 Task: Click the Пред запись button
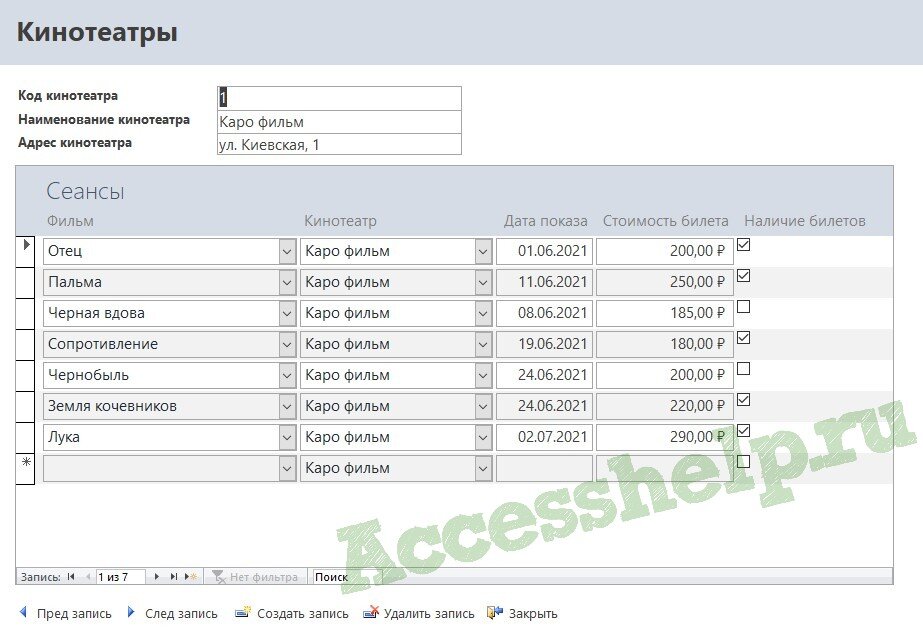click(x=65, y=613)
